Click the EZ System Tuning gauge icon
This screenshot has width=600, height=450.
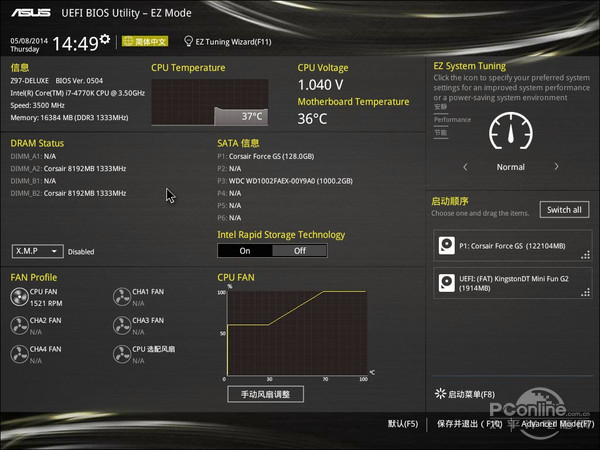[511, 131]
